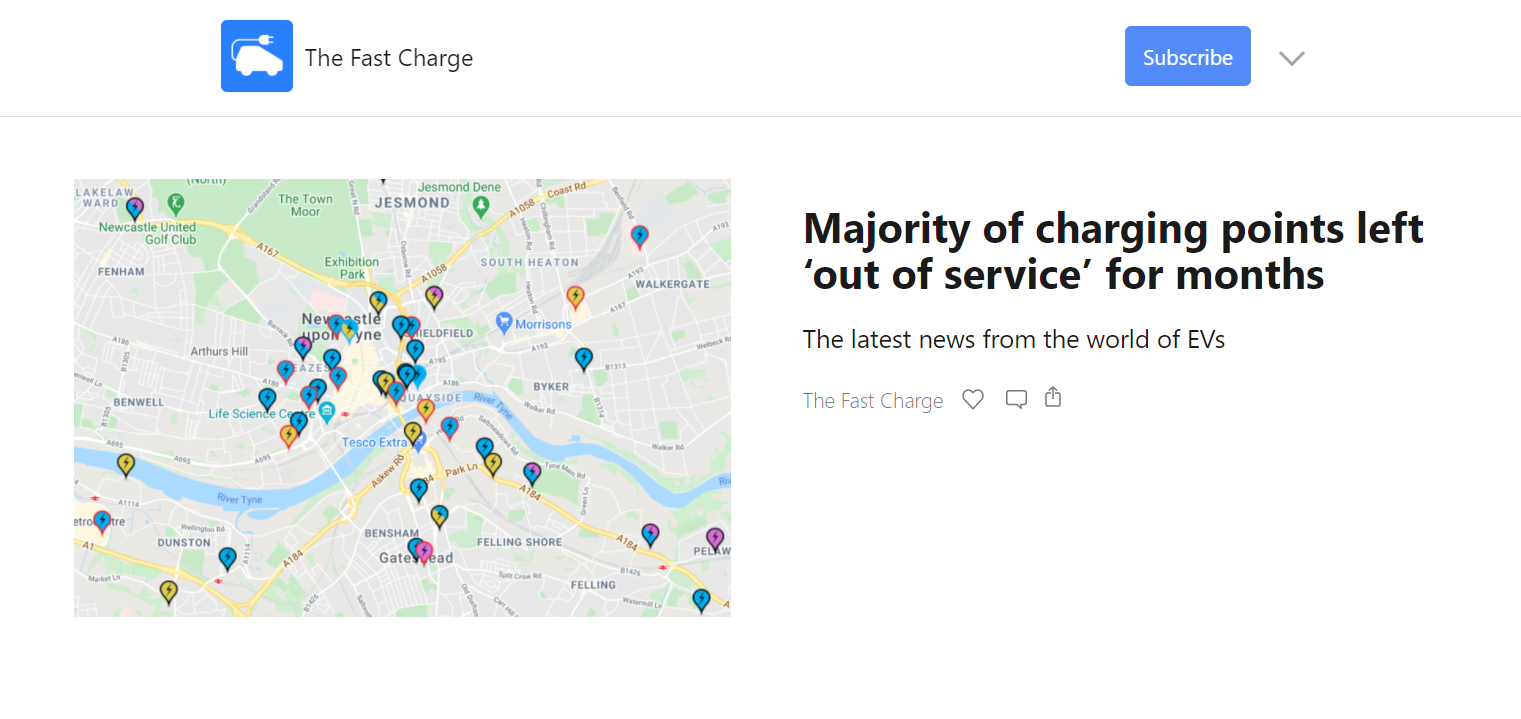Screen dimensions: 1521x719
Task: Click the purple pin by Newcastle United Golf Club
Action: point(134,207)
